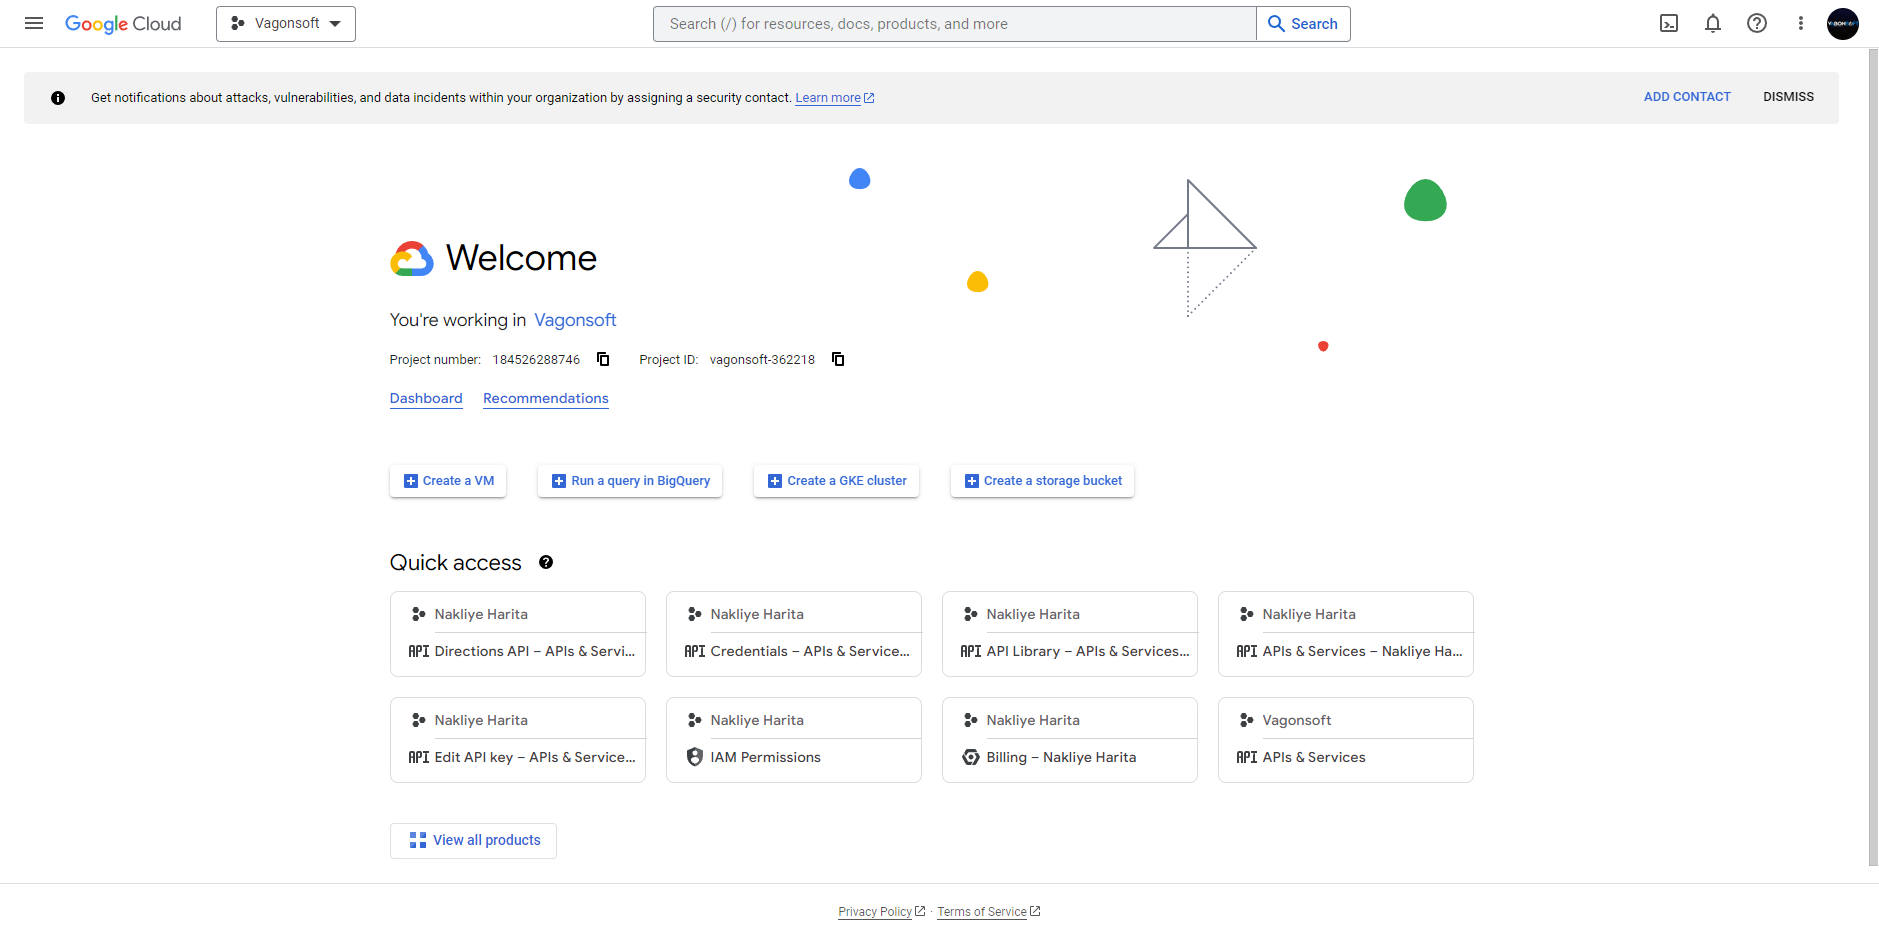
Task: Activate Cloud Shell terminal icon
Action: click(1669, 23)
